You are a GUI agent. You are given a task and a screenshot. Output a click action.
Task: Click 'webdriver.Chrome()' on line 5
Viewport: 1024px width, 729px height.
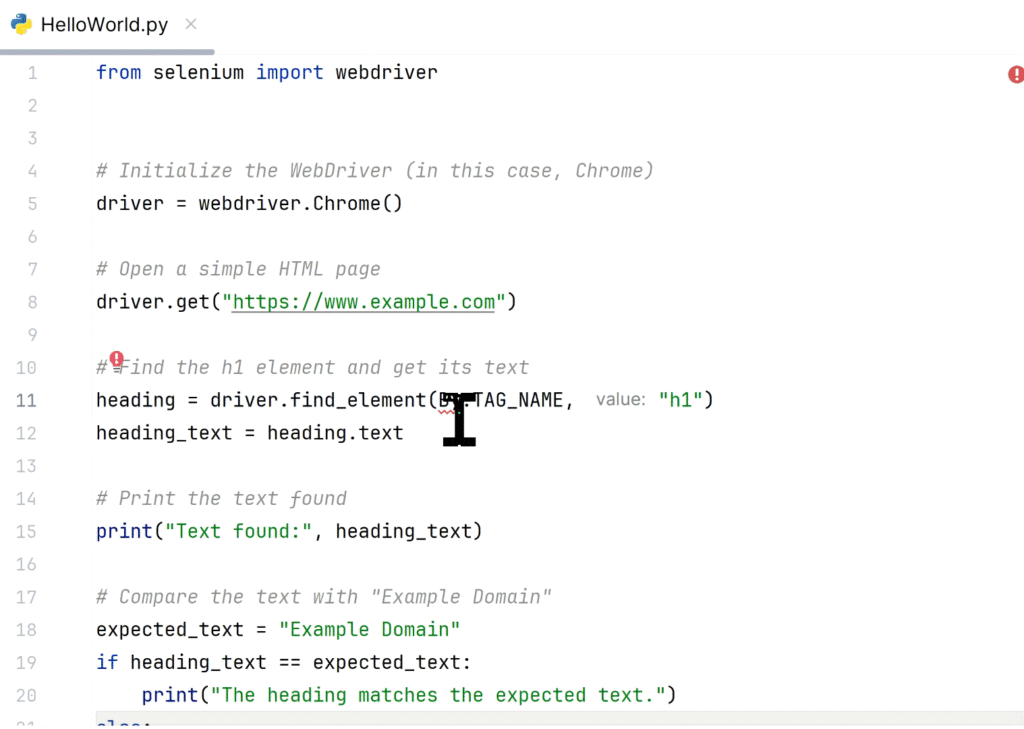pyautogui.click(x=300, y=204)
